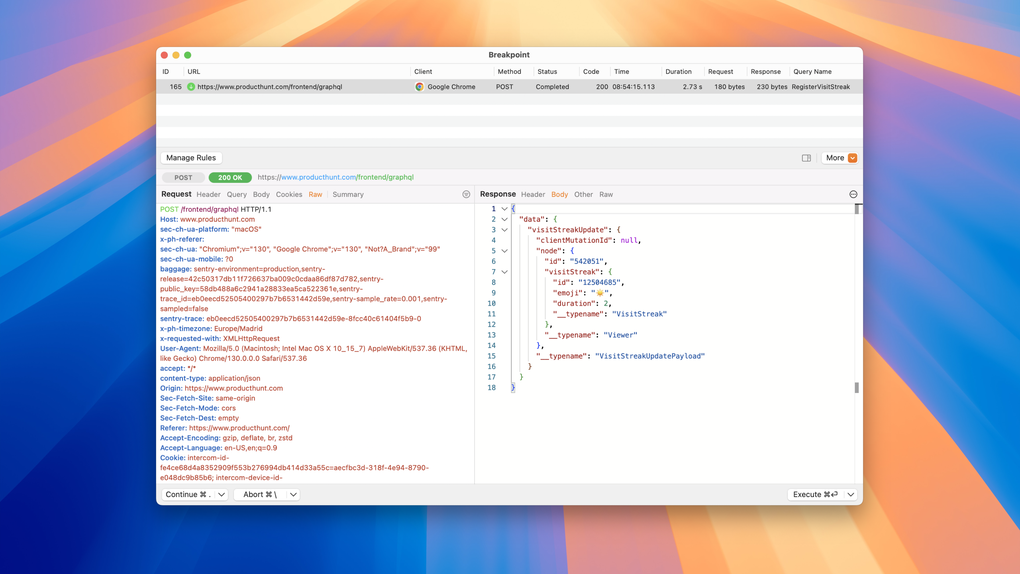Image resolution: width=1020 pixels, height=574 pixels.
Task: Collapse the "node" object on line 5
Action: (504, 251)
